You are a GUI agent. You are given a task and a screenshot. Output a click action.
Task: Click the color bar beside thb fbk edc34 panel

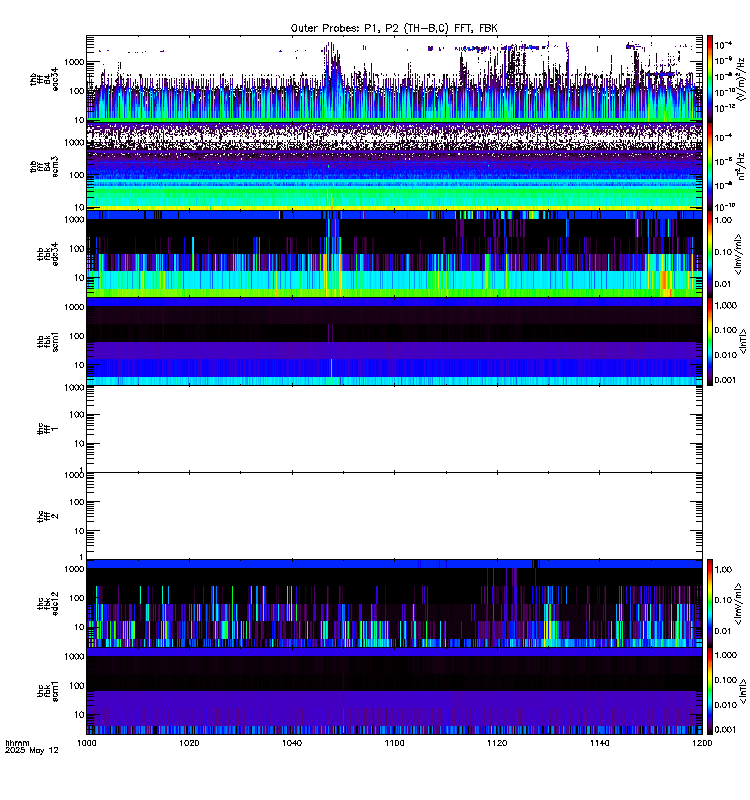tap(710, 254)
